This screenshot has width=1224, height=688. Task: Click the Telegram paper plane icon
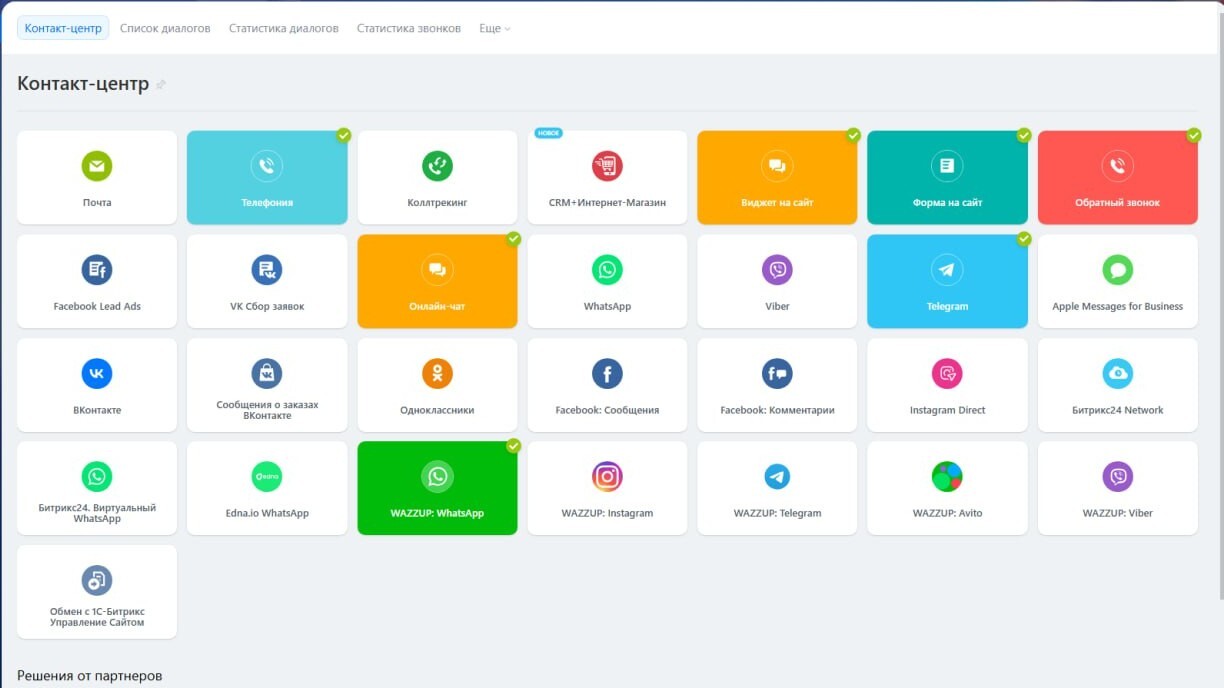[x=947, y=270]
